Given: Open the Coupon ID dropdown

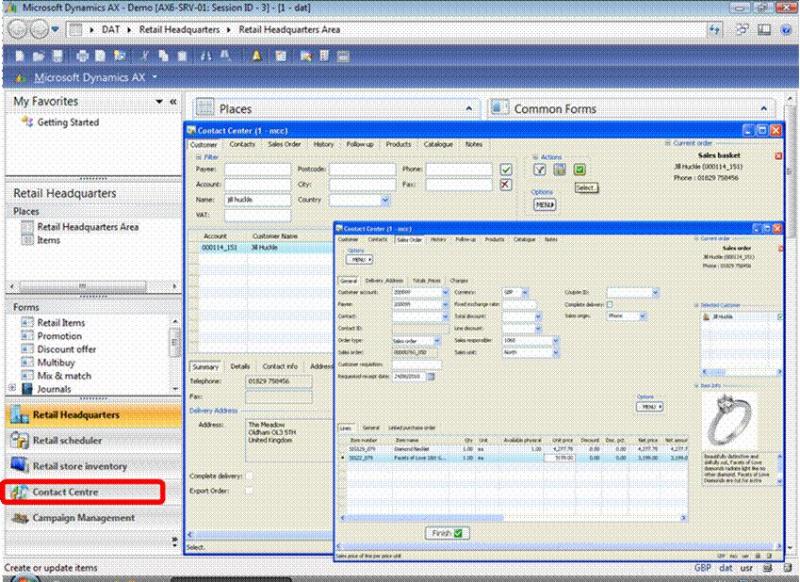Looking at the screenshot, I should point(655,292).
